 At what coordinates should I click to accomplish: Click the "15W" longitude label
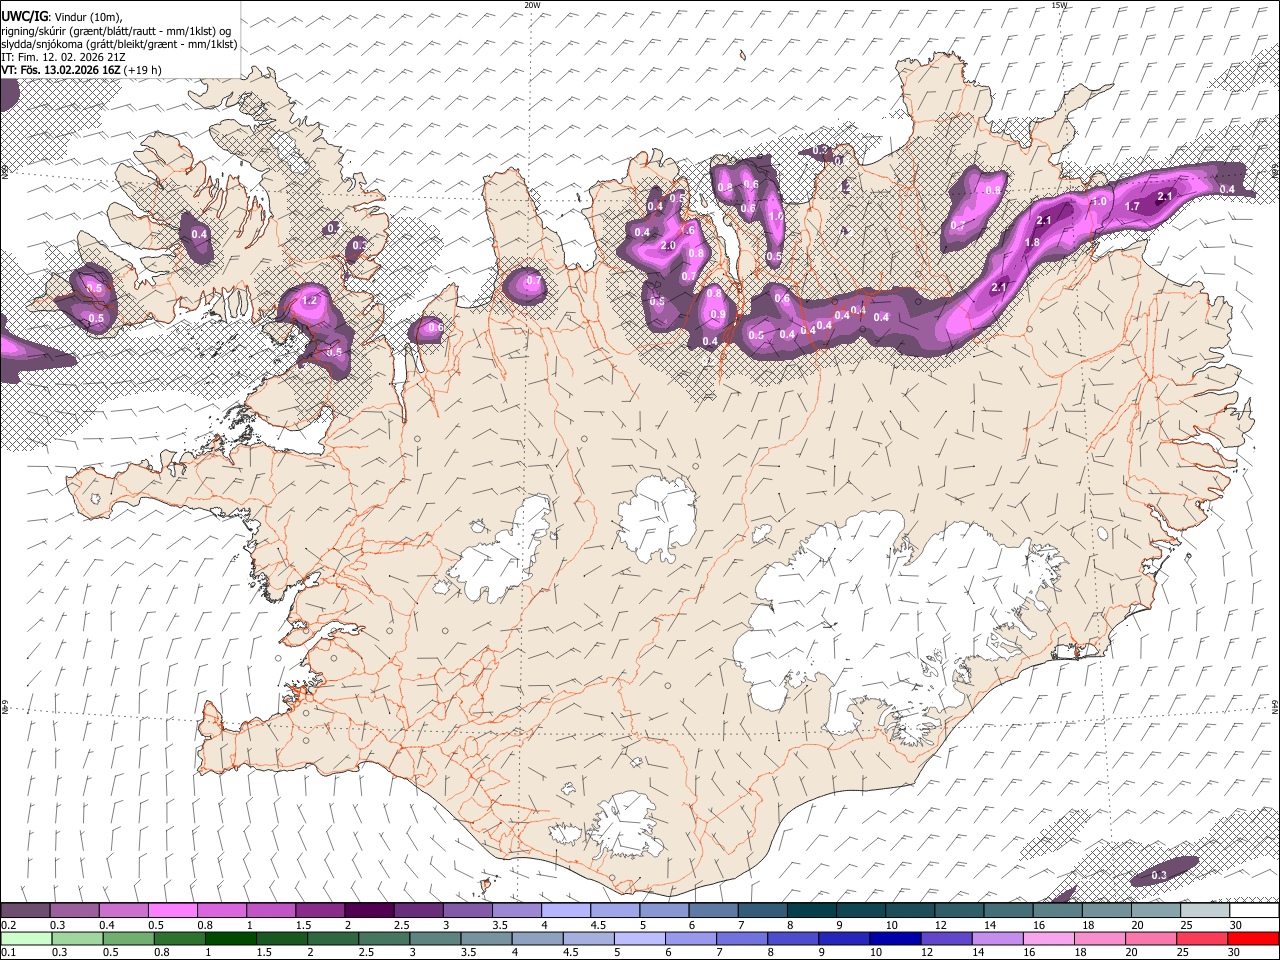pyautogui.click(x=1059, y=5)
